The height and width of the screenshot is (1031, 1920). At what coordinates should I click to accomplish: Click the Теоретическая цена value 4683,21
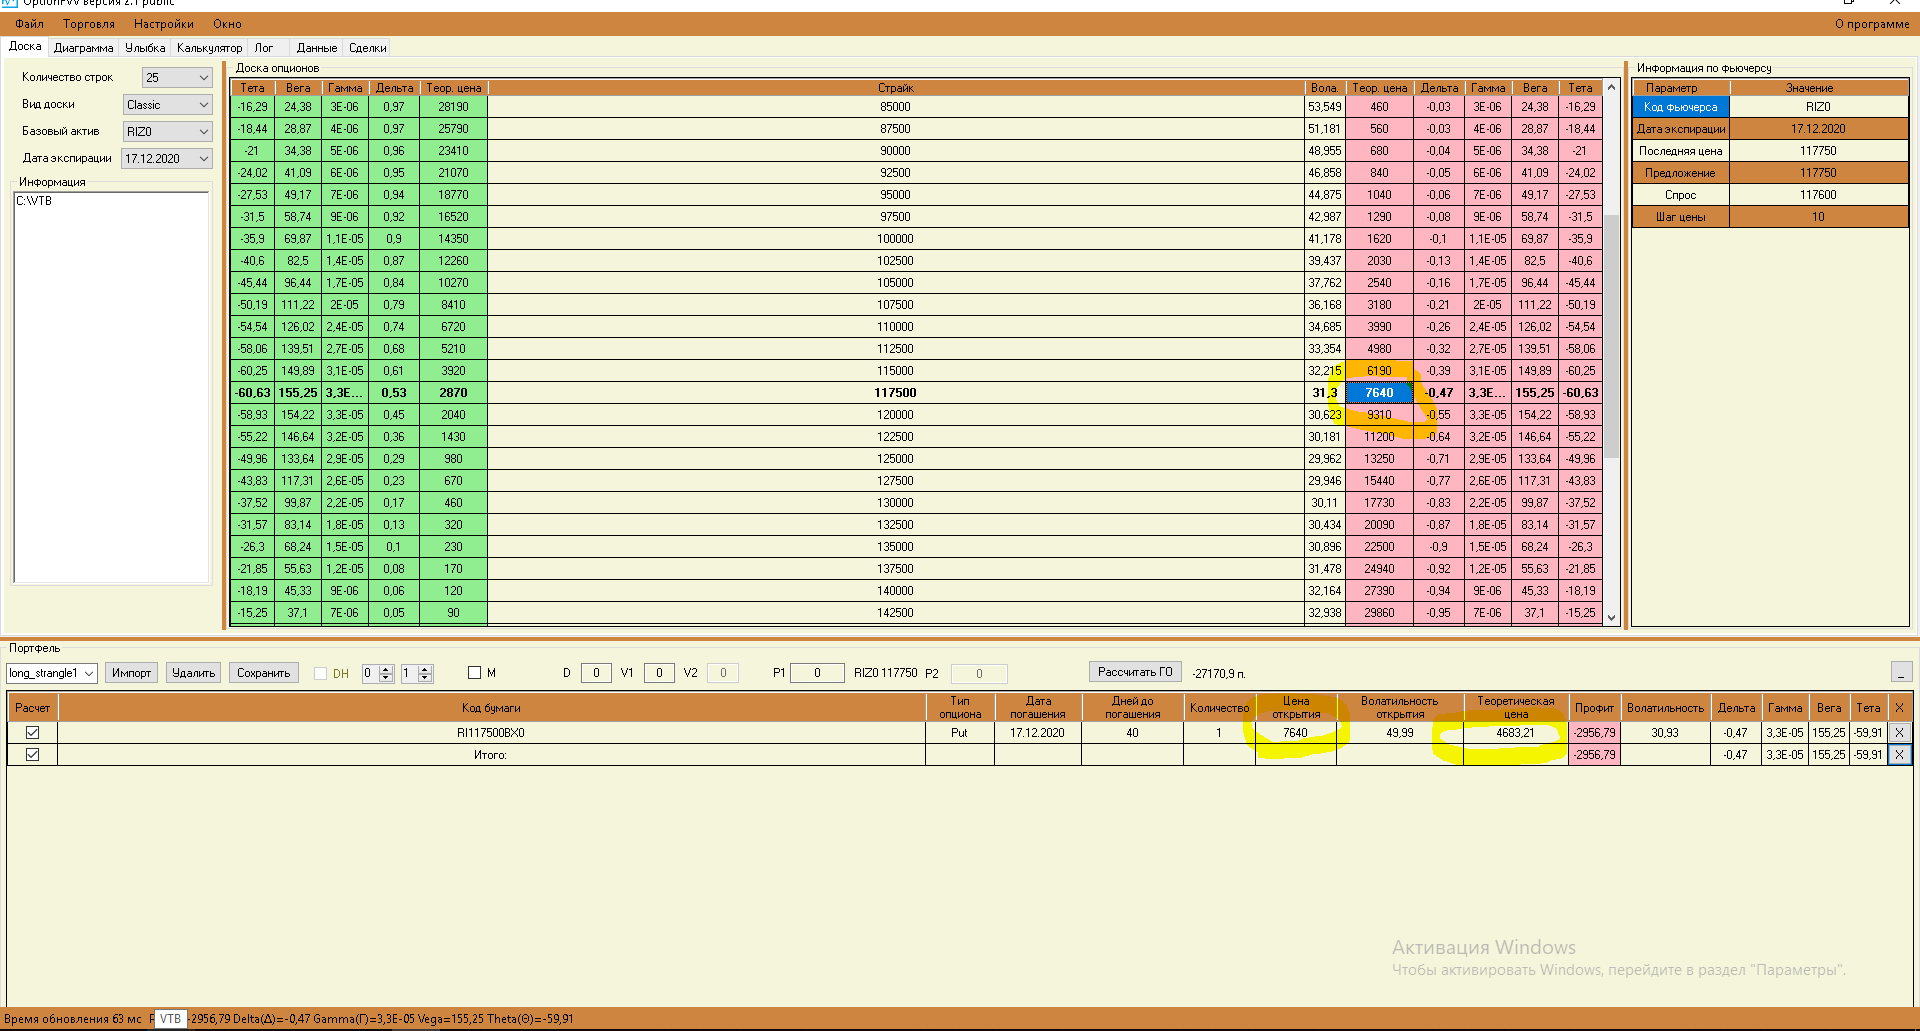(x=1515, y=733)
